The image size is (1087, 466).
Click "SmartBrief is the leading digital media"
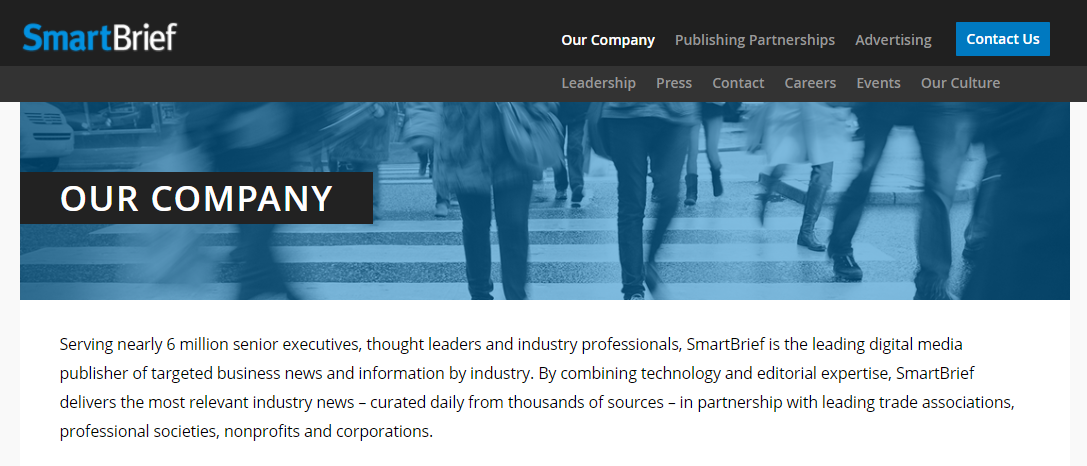tap(823, 345)
